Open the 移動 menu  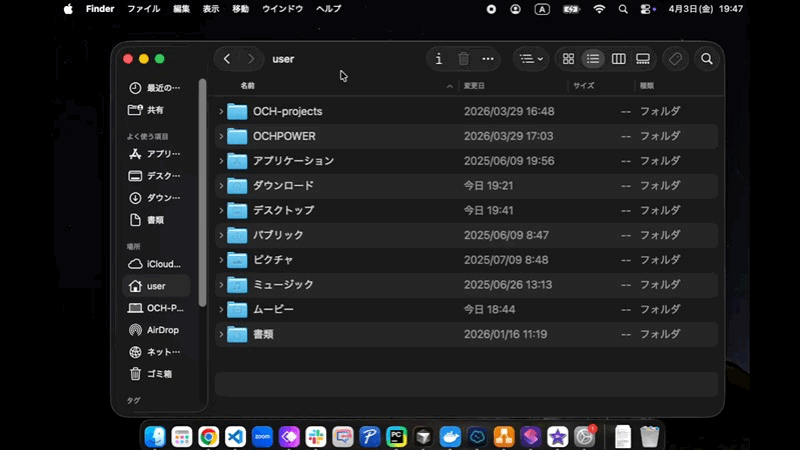click(240, 9)
